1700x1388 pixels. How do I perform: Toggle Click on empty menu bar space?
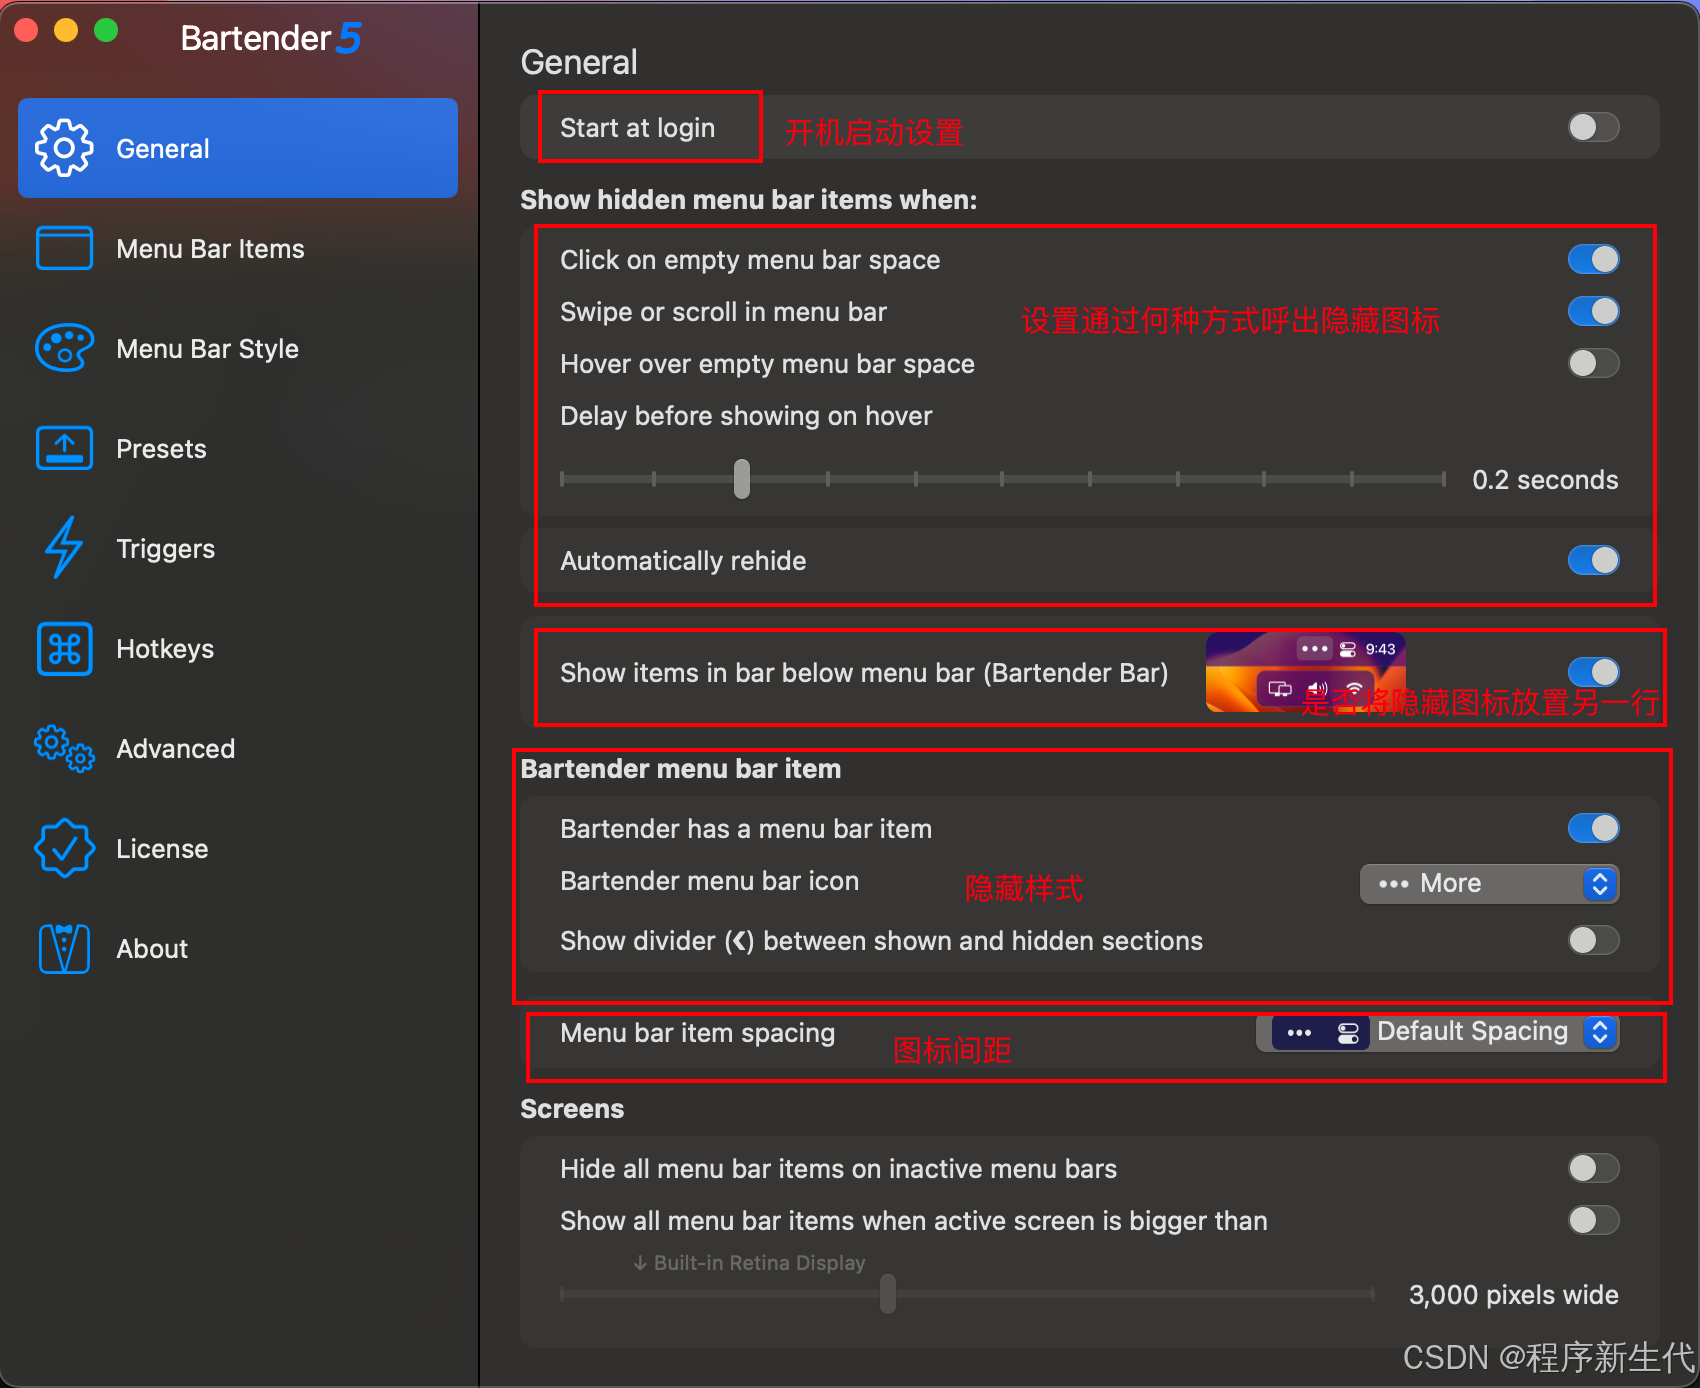tap(1593, 259)
